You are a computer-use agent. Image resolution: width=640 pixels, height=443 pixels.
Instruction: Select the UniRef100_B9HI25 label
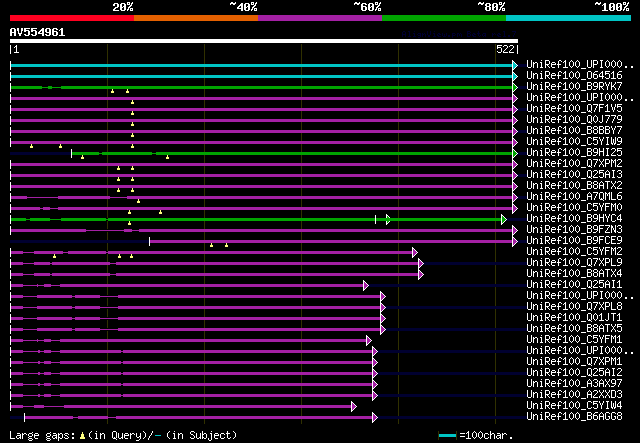click(x=574, y=153)
